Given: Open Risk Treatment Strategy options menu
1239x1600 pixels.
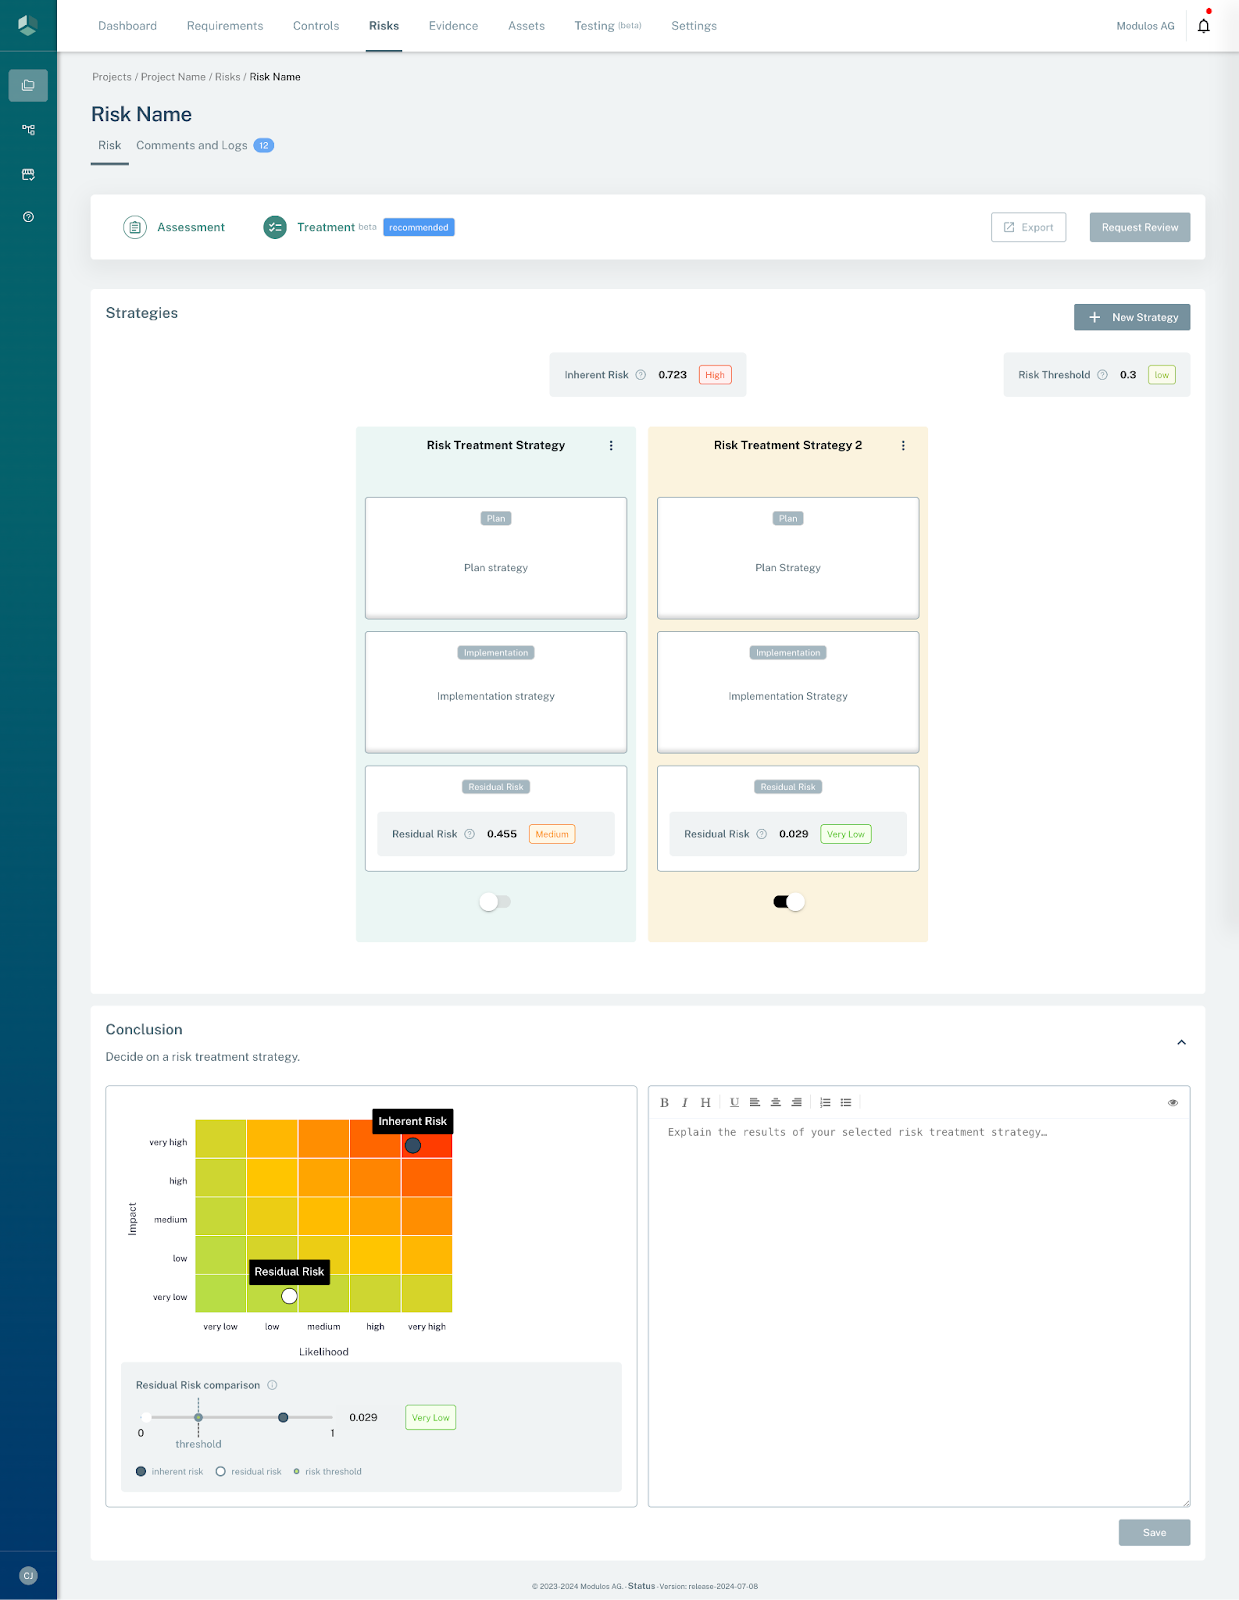Looking at the screenshot, I should pyautogui.click(x=611, y=446).
